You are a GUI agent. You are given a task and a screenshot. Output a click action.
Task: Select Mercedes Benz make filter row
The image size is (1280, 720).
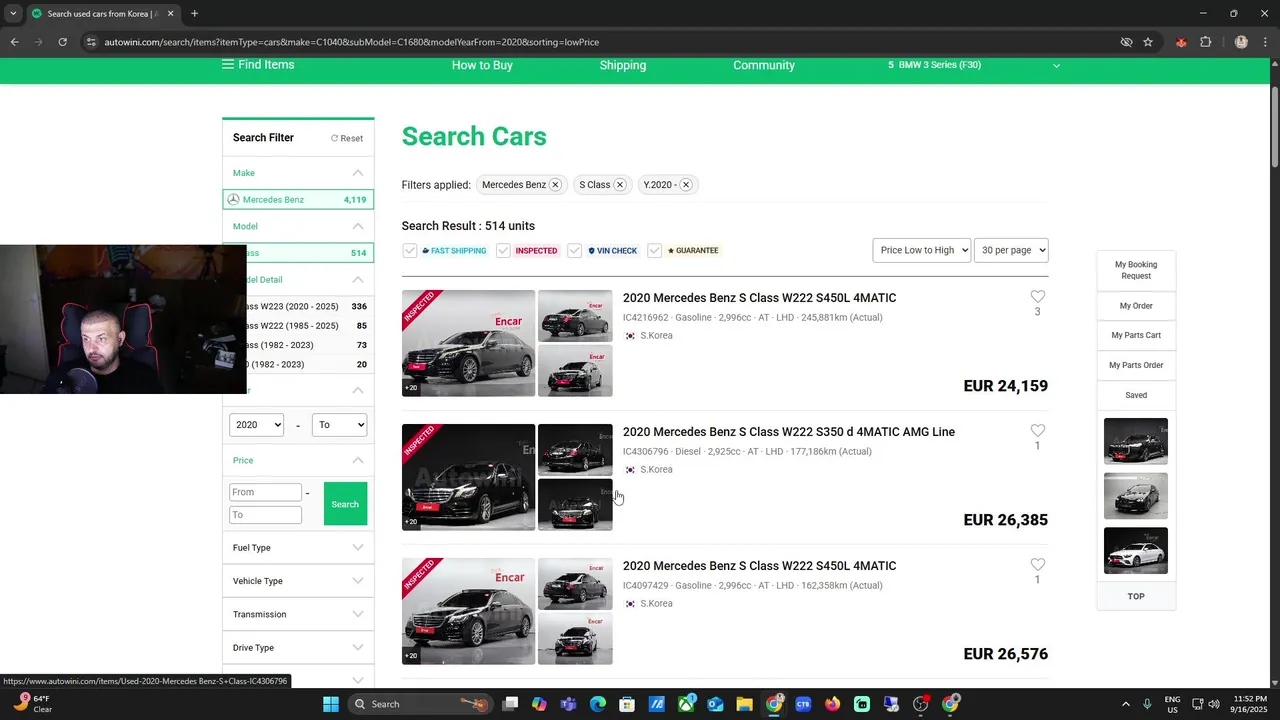[298, 200]
